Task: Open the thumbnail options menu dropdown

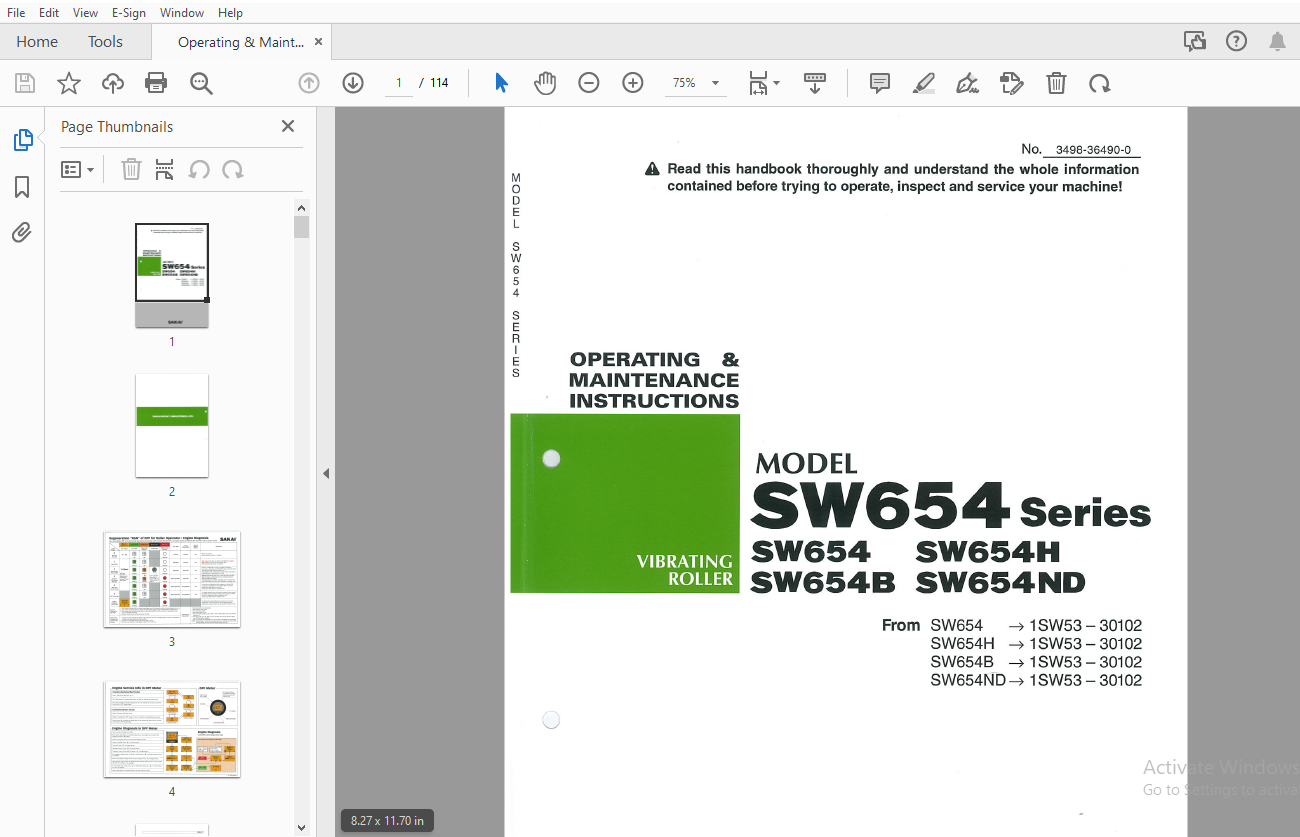Action: [78, 170]
